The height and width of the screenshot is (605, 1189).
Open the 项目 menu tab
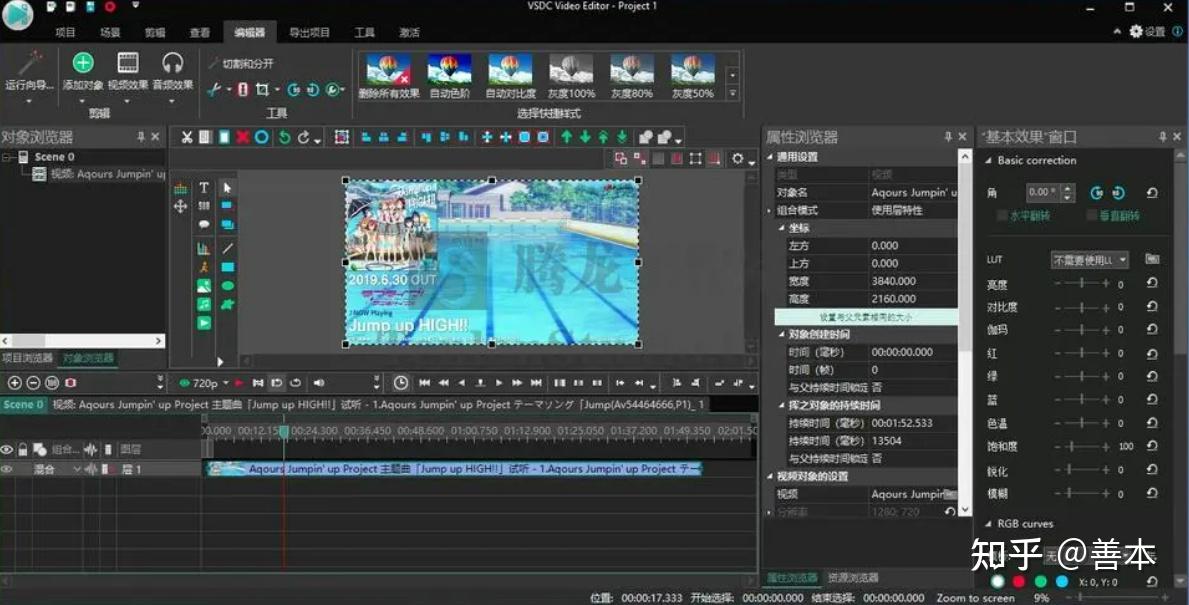(x=65, y=32)
